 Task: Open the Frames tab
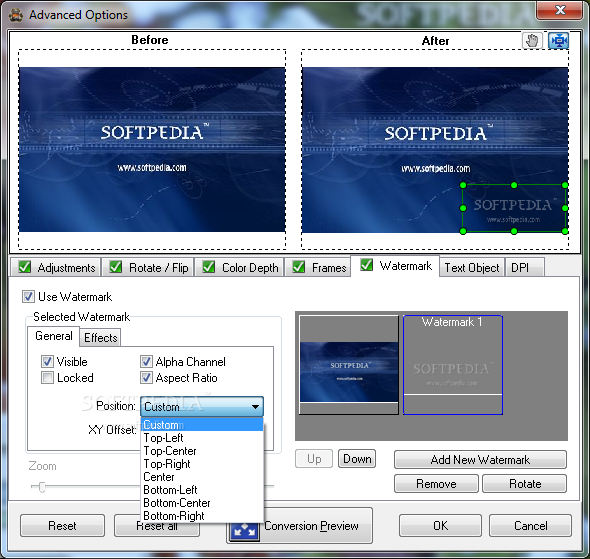click(x=318, y=267)
